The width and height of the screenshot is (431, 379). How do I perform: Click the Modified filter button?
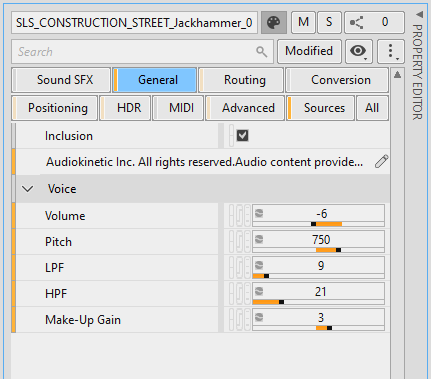(309, 51)
